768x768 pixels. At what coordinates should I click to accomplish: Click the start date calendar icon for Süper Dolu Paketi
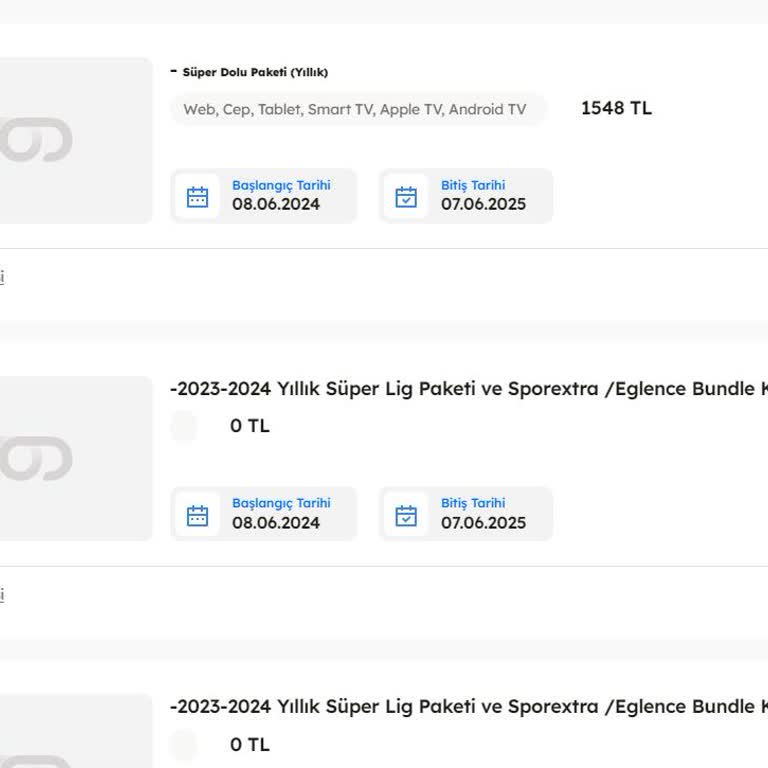coord(198,196)
